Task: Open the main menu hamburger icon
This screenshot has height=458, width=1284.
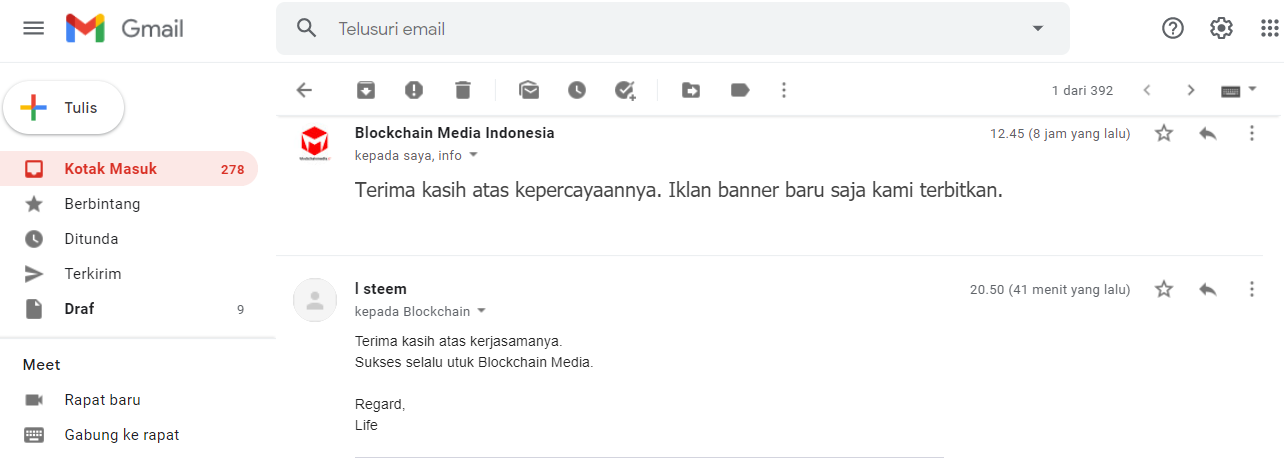Action: pyautogui.click(x=34, y=28)
